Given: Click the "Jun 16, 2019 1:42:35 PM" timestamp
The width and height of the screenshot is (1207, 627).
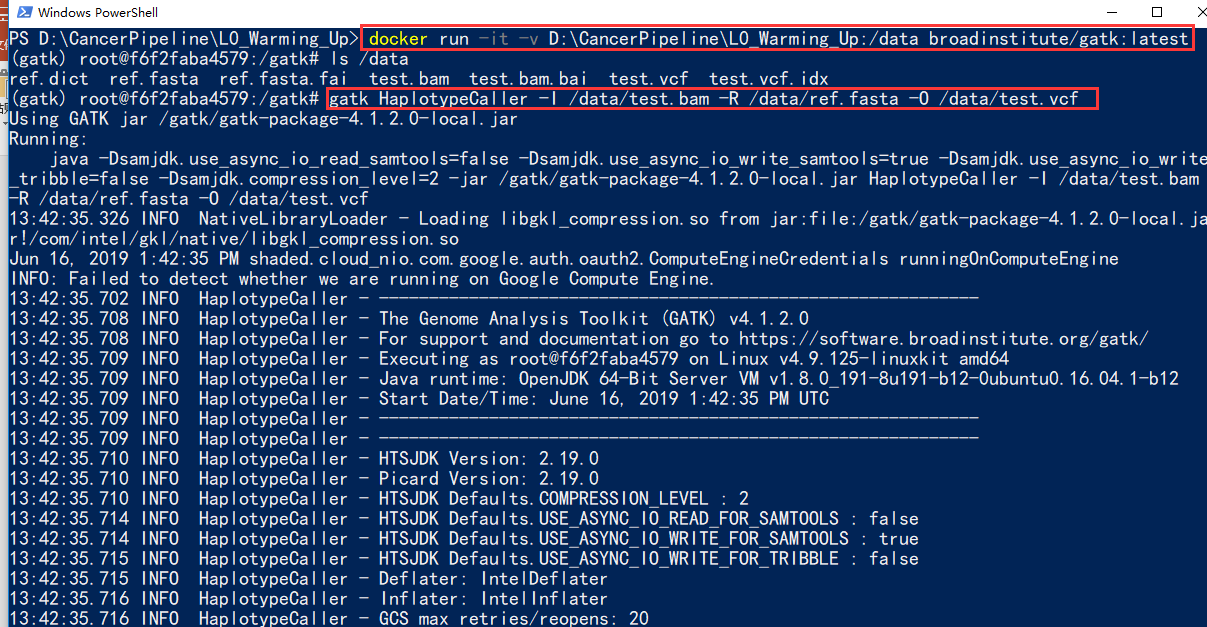Looking at the screenshot, I should (x=124, y=259).
